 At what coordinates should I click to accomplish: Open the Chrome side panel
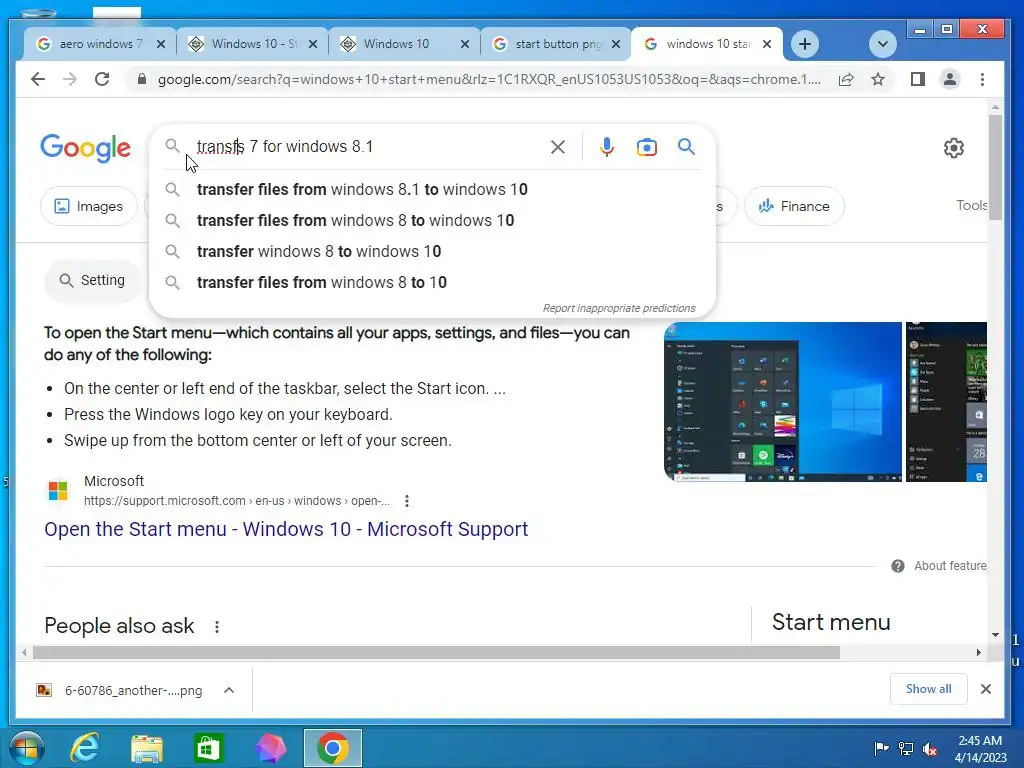918,80
